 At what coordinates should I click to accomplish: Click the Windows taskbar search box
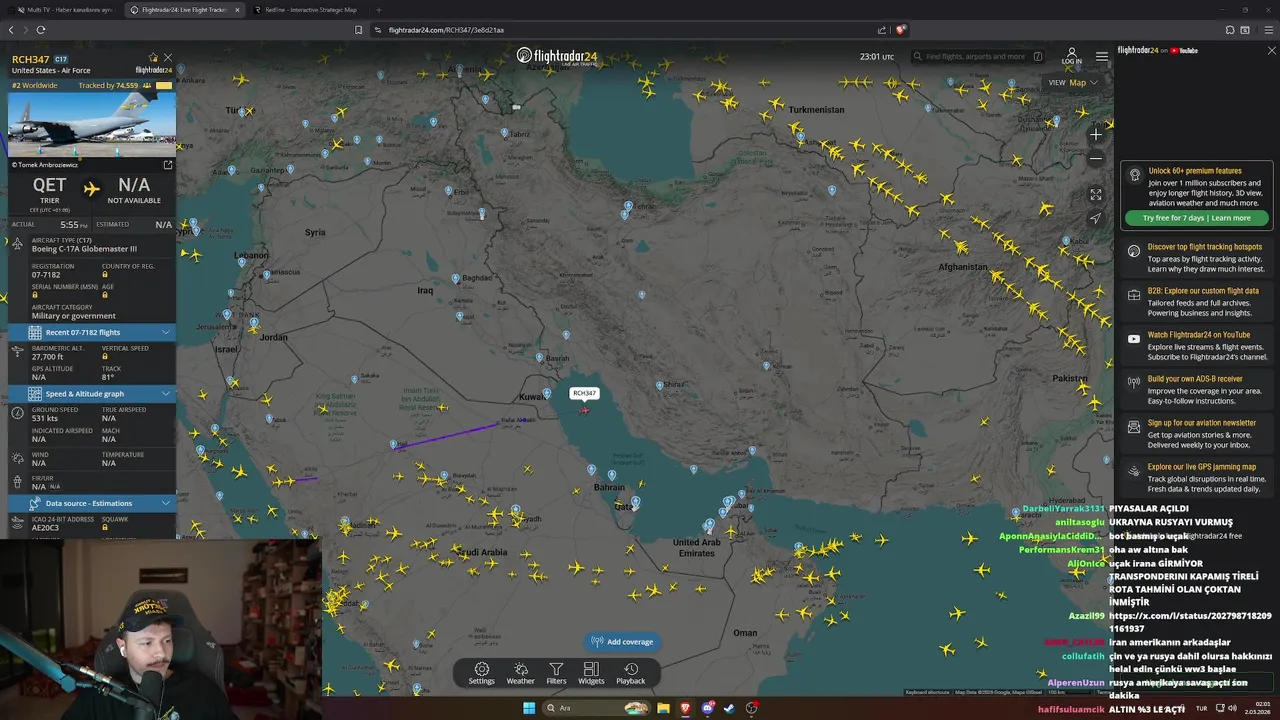coord(598,708)
